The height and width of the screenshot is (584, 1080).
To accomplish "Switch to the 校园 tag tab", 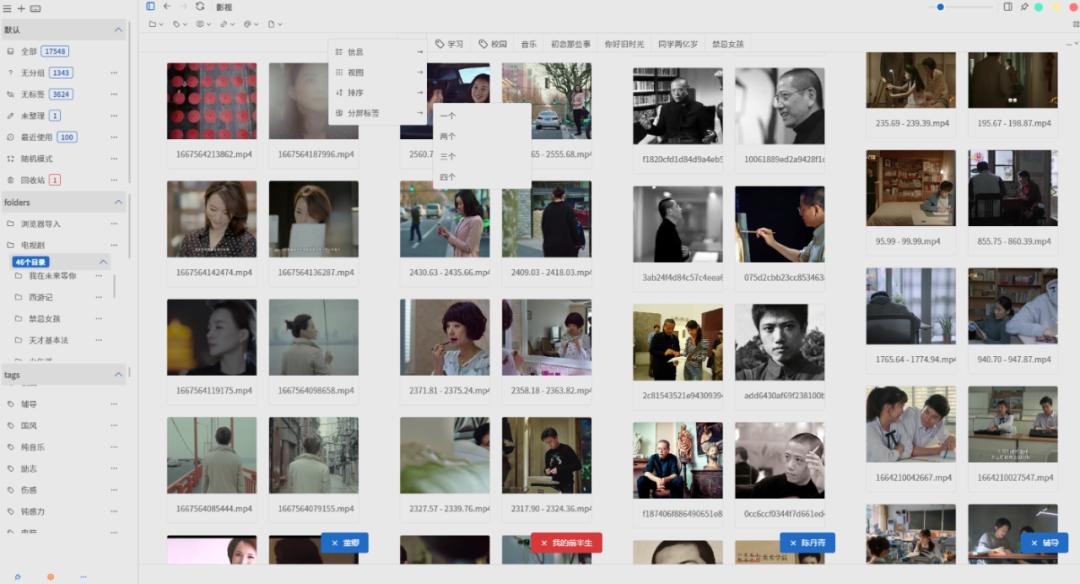I will click(493, 43).
